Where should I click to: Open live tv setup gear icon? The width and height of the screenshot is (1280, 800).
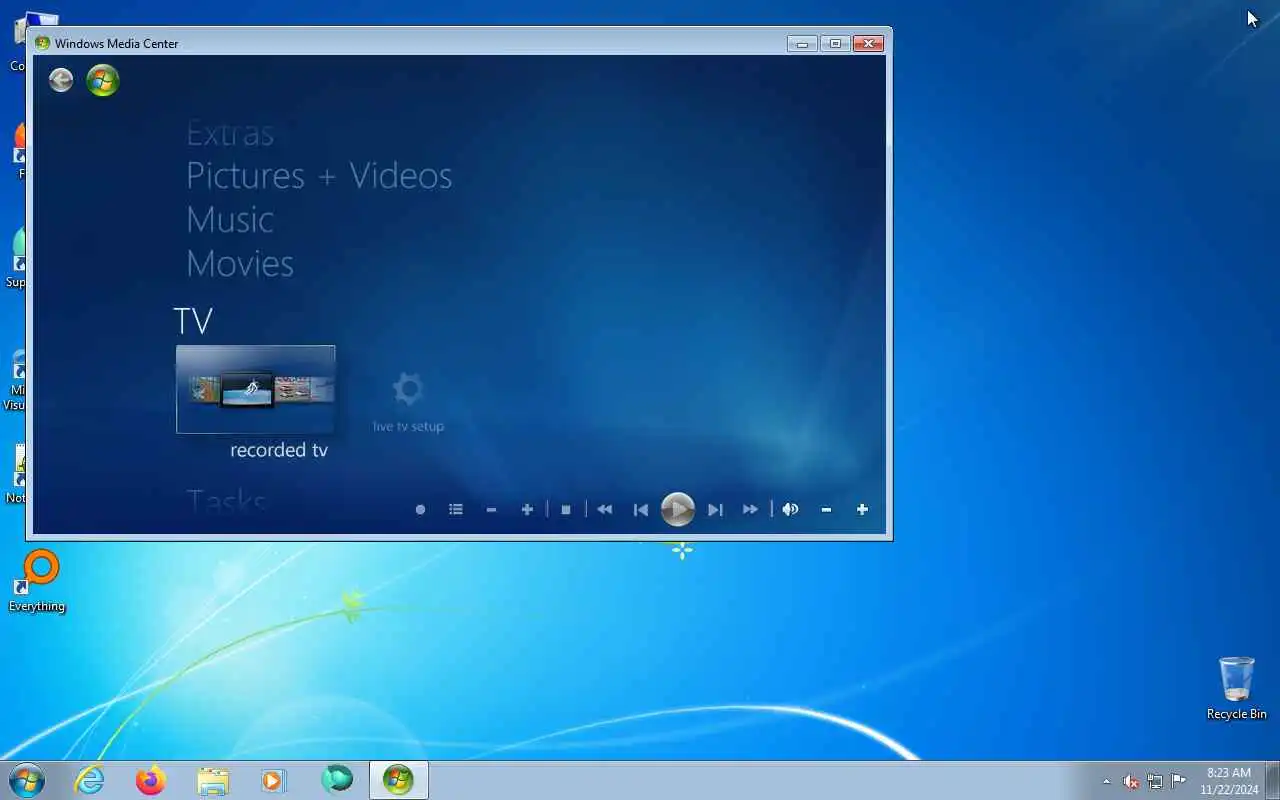pyautogui.click(x=408, y=388)
